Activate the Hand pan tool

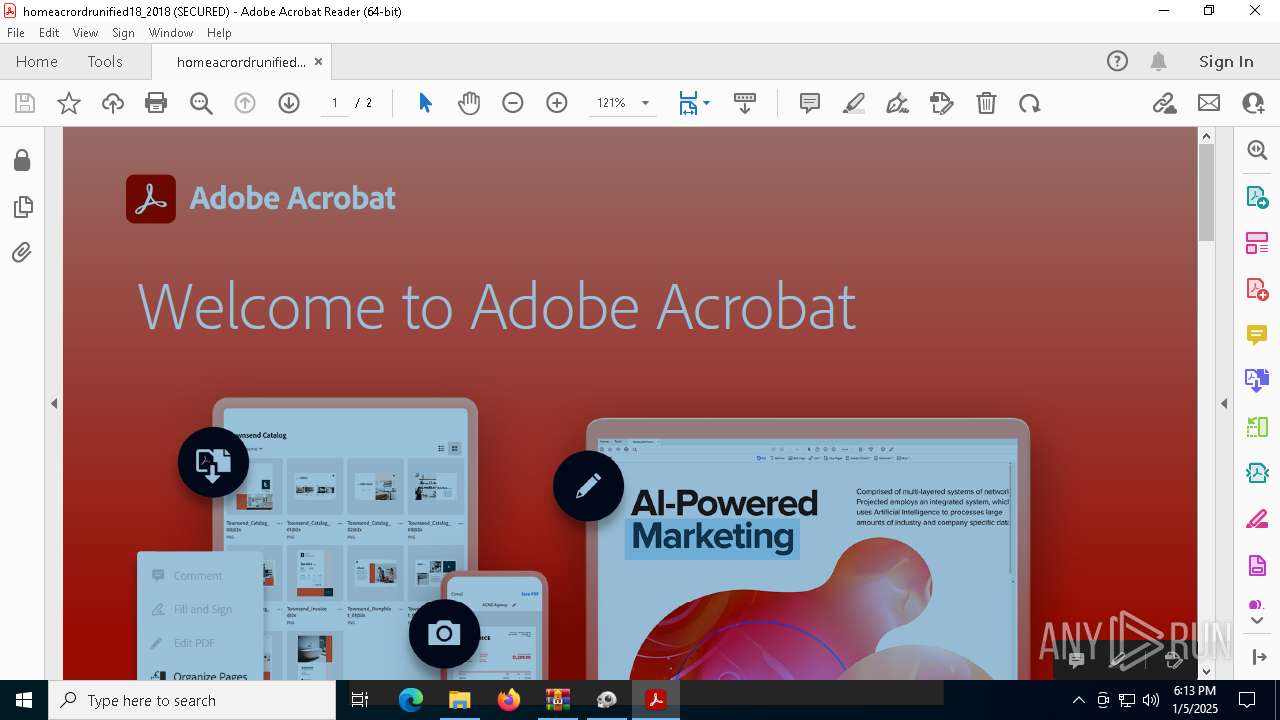click(x=469, y=103)
